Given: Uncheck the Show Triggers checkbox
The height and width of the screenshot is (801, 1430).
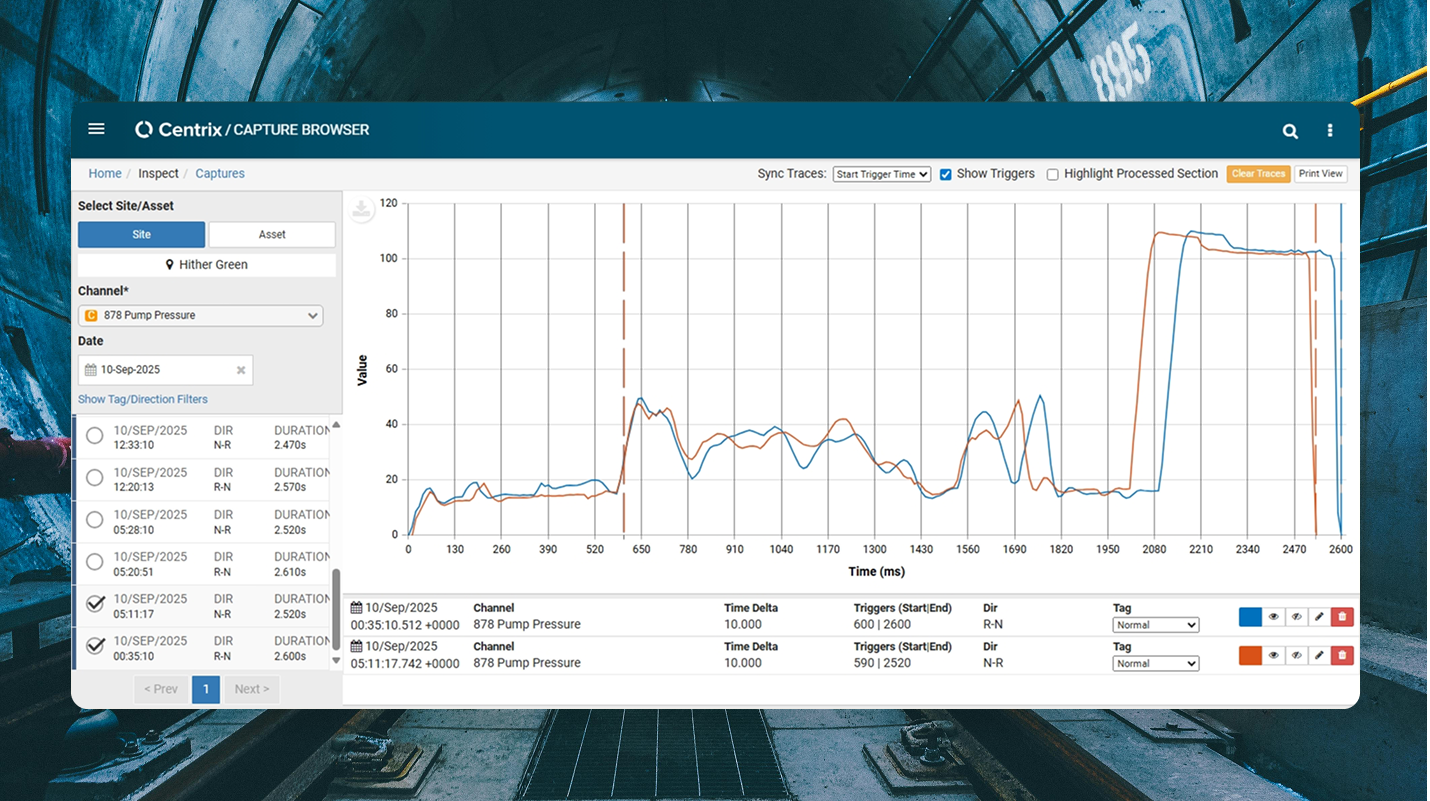Looking at the screenshot, I should (945, 174).
